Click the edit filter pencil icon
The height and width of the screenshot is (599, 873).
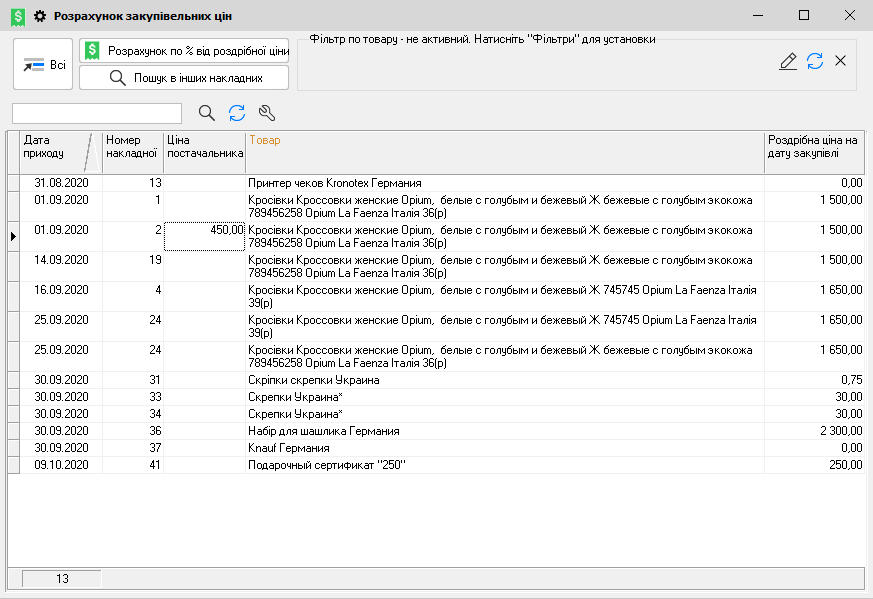coord(788,61)
